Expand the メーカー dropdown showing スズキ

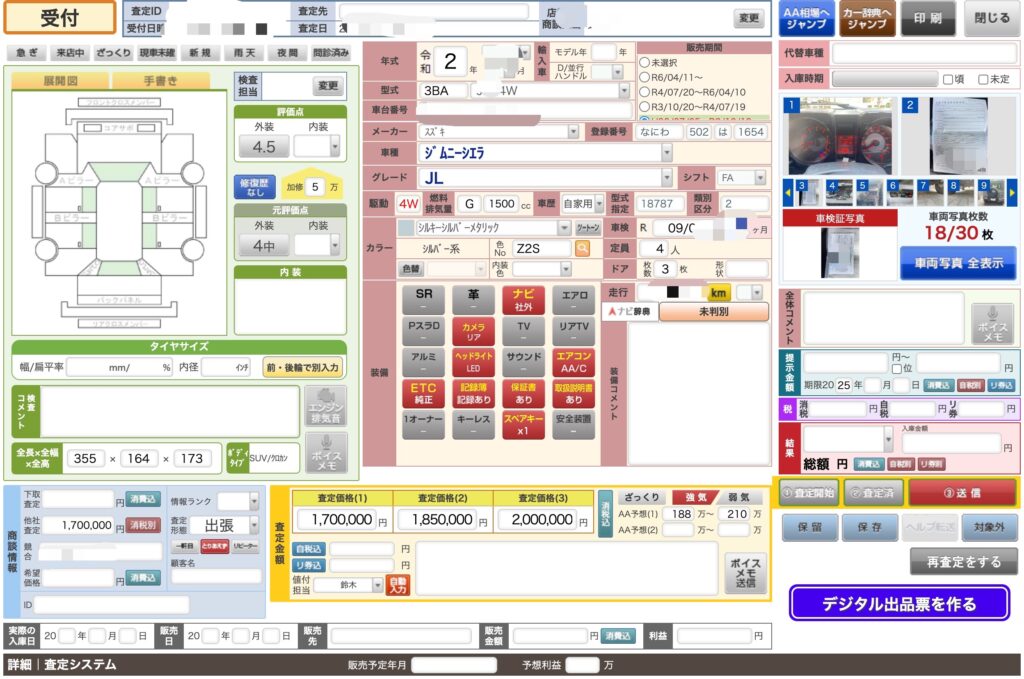[573, 131]
